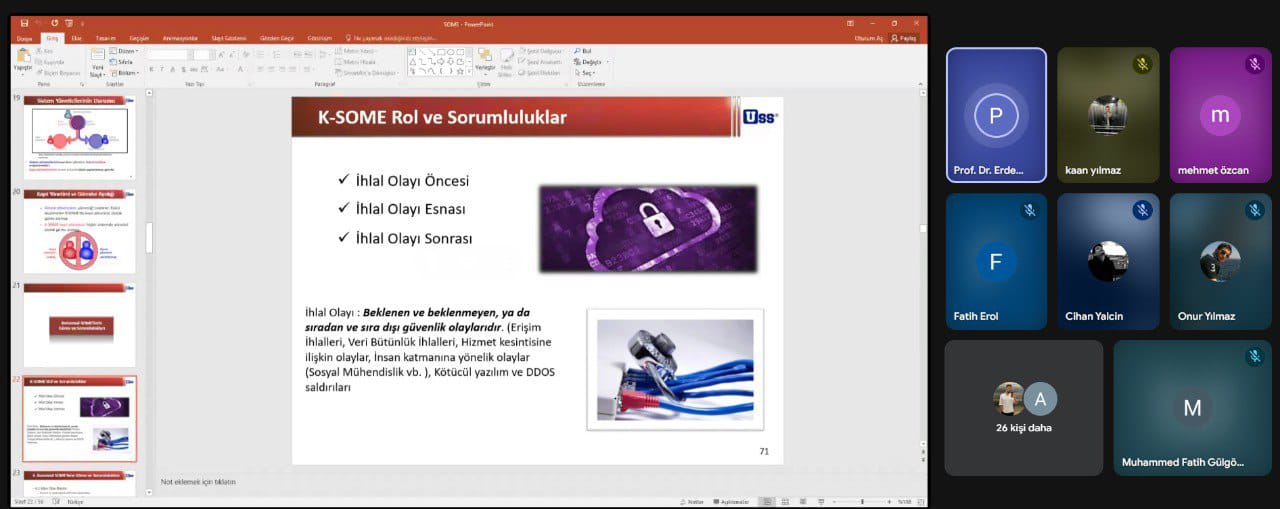Screen dimensions: 1280x509
Task: Click bullet text 'İhlal Olayı Öncesi'
Action: click(412, 181)
